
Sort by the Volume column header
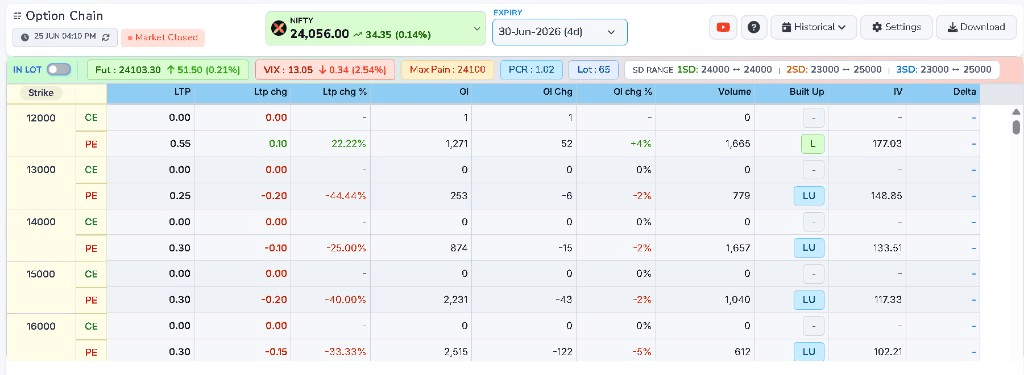pos(735,93)
